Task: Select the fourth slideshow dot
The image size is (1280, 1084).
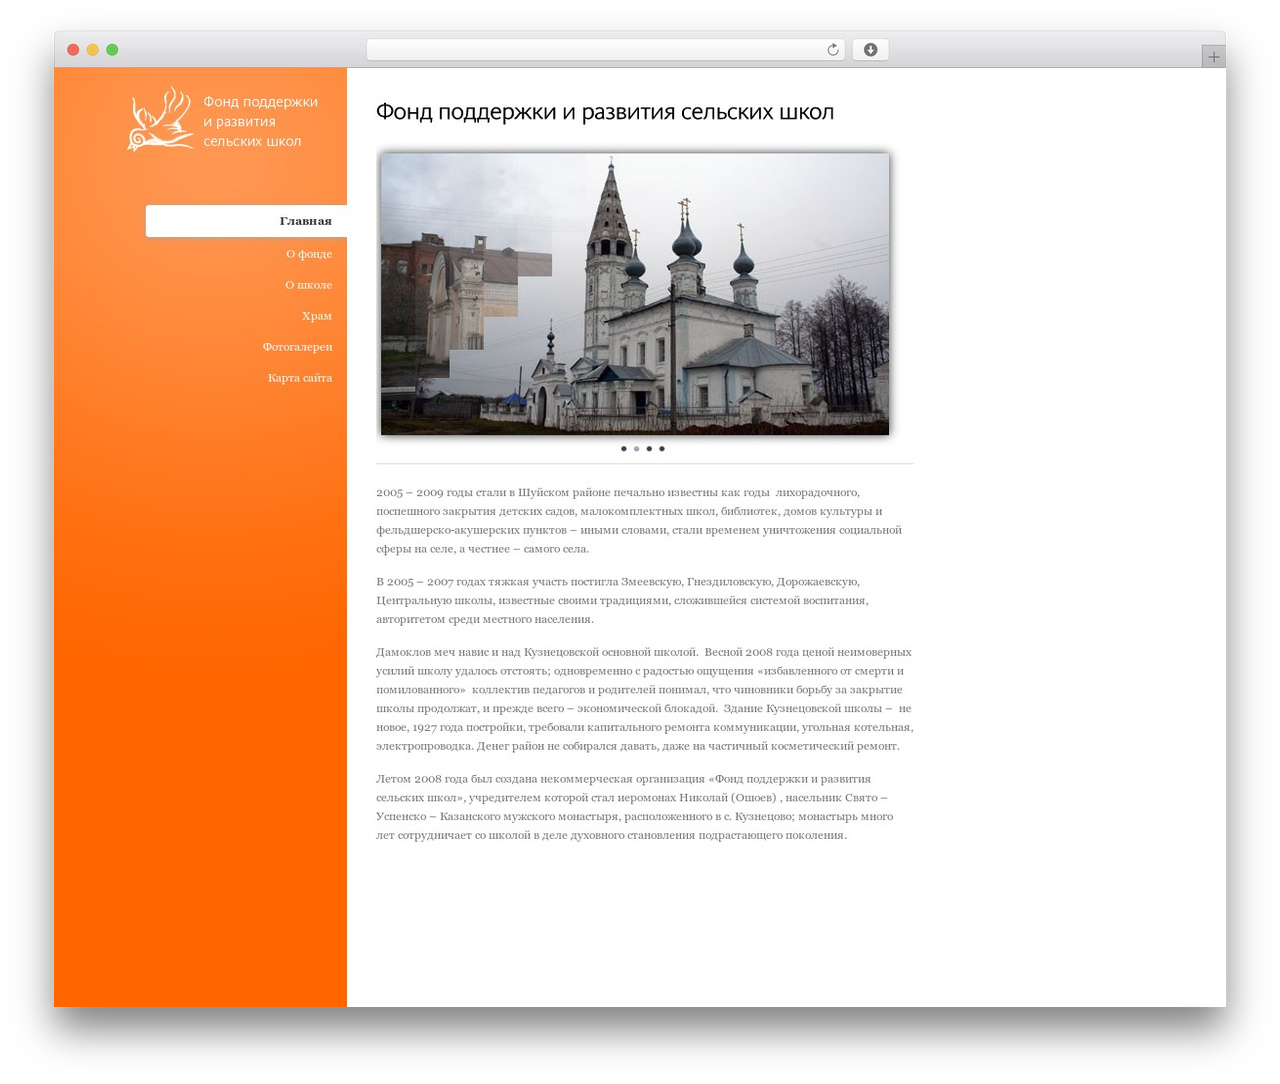Action: [x=661, y=449]
